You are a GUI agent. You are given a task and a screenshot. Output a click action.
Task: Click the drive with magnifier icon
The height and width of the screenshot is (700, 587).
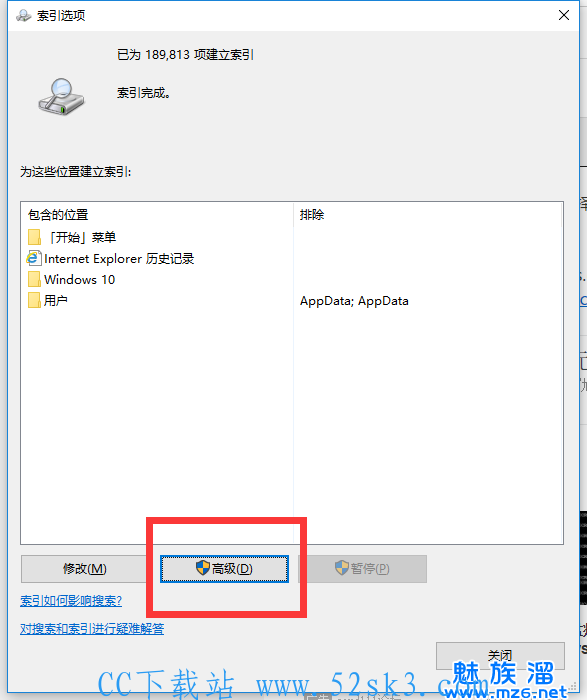pyautogui.click(x=61, y=97)
